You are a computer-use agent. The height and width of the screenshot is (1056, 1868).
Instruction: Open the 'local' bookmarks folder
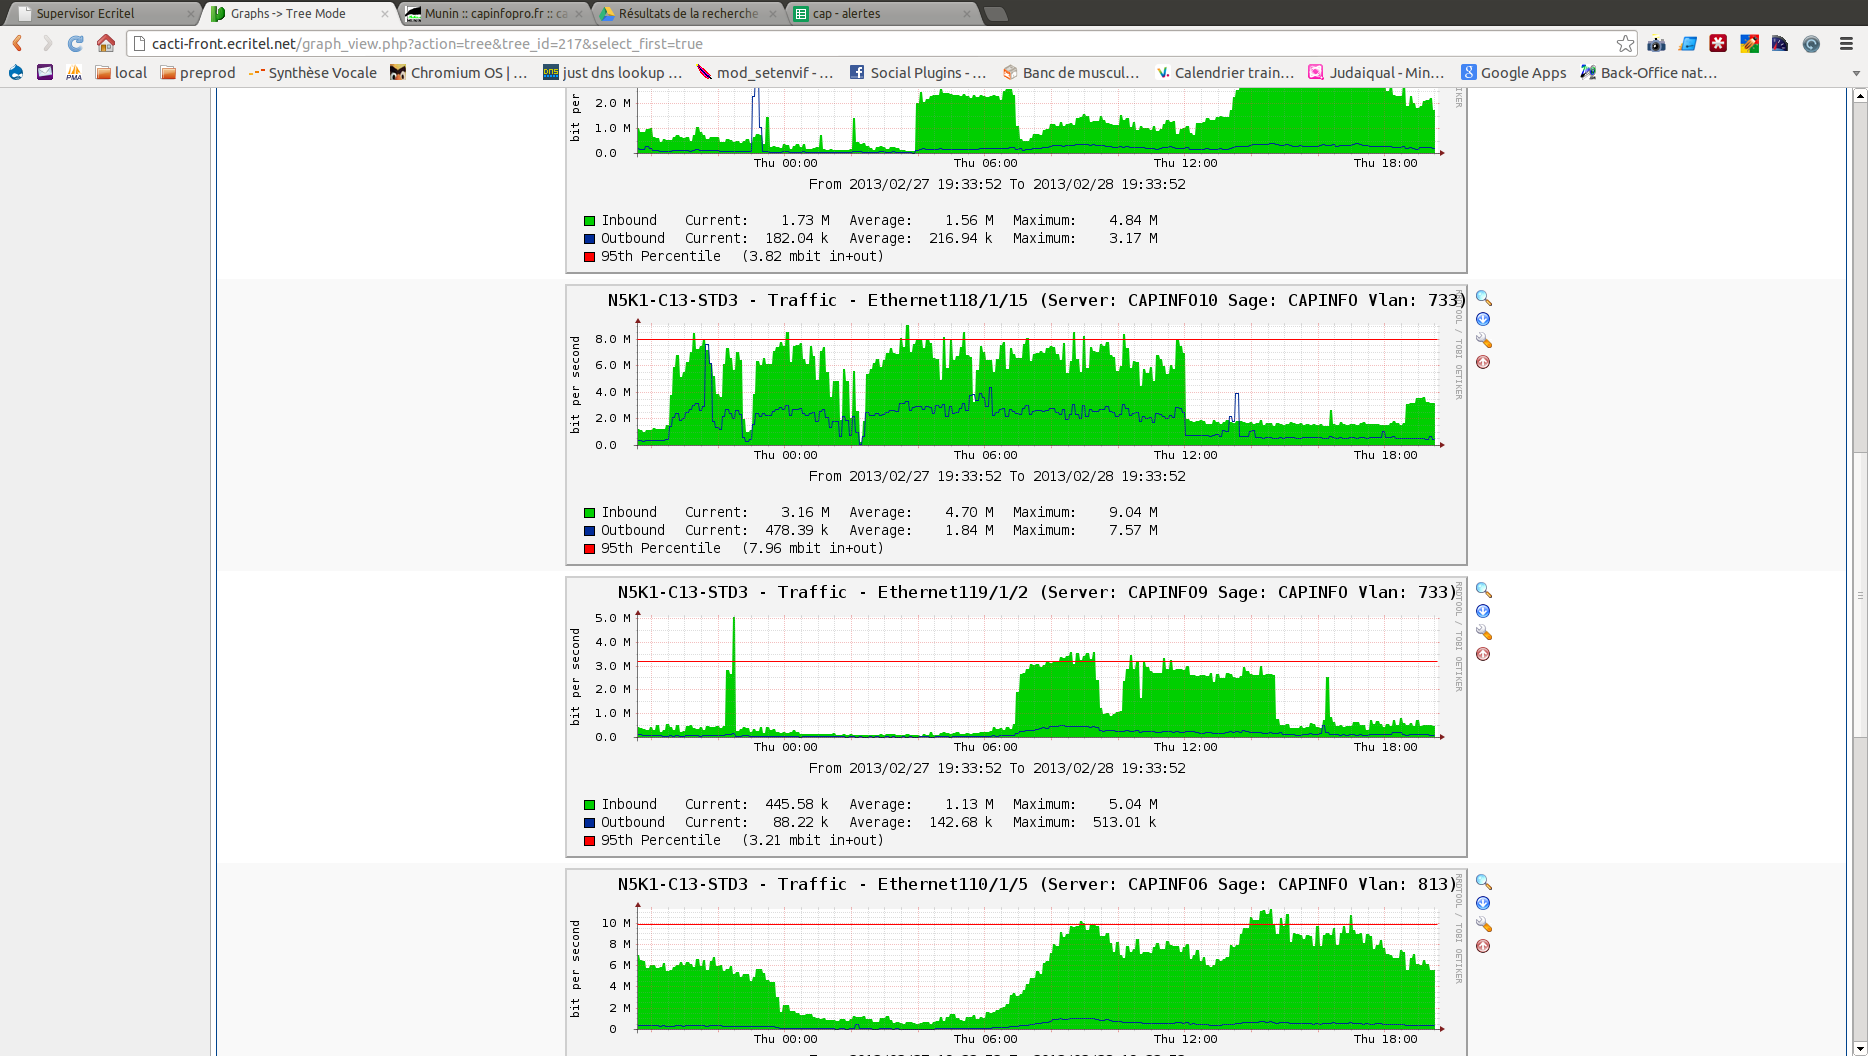(121, 72)
